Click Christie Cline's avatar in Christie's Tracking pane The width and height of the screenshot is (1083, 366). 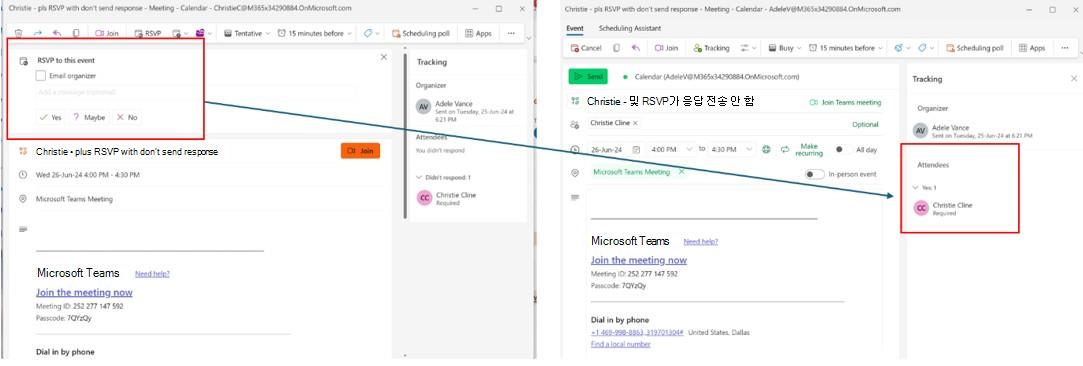[x=424, y=198]
